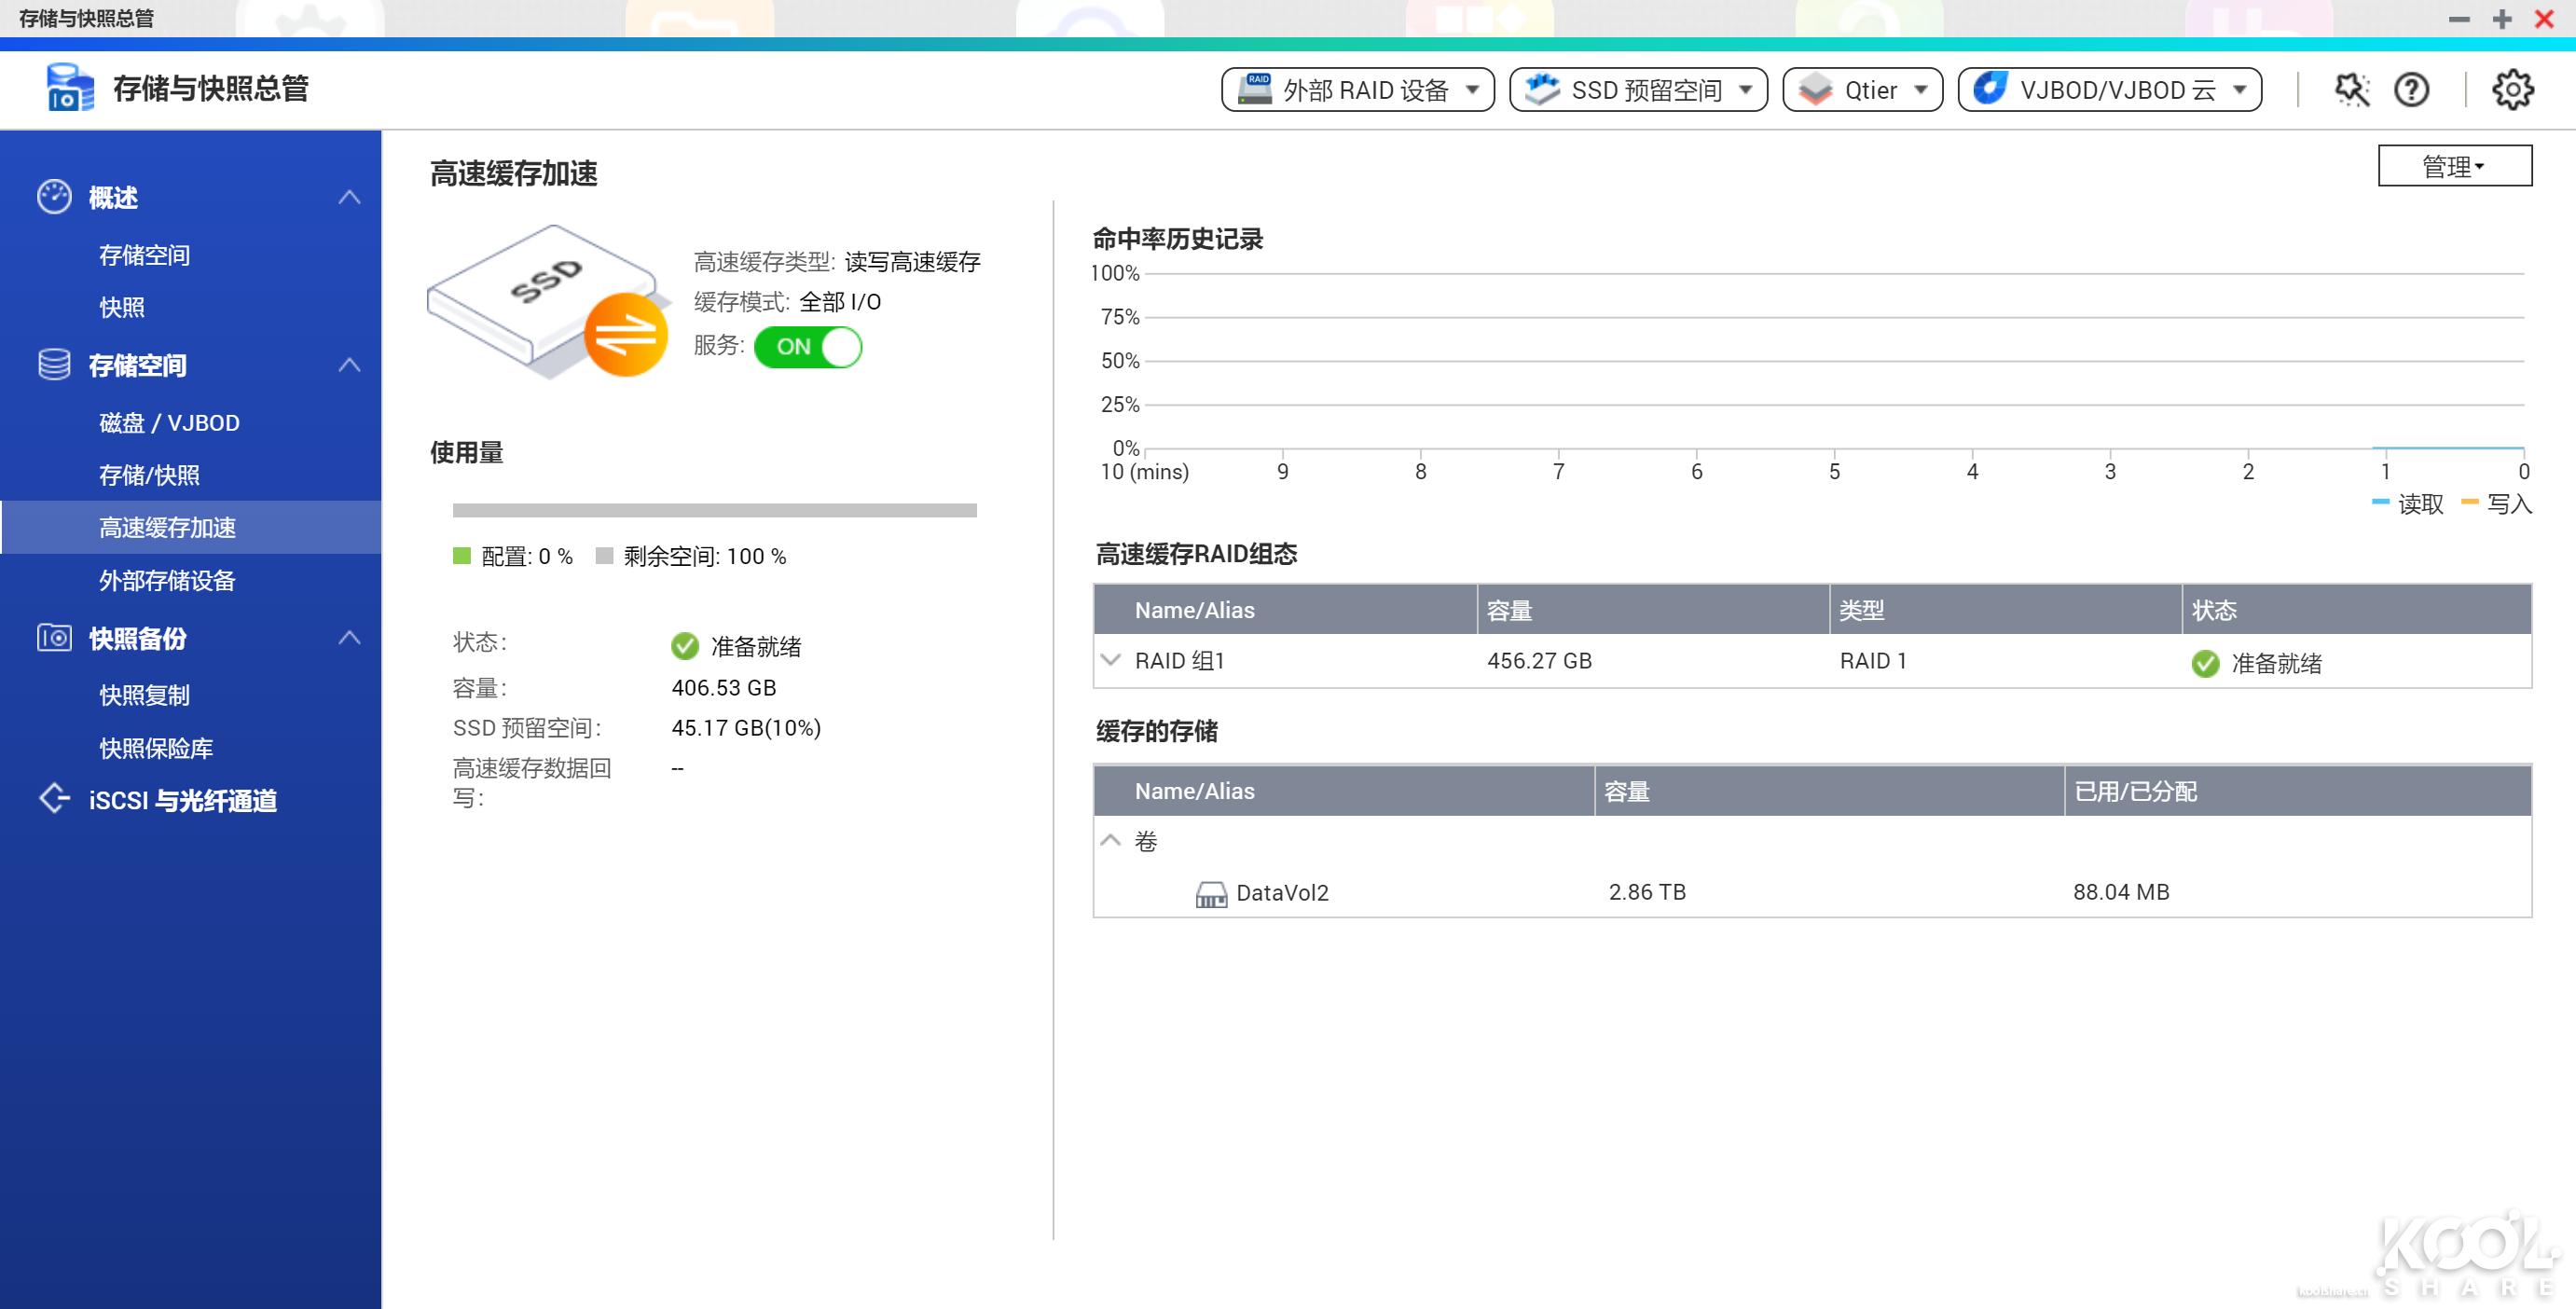
Task: Select the 概述 gauge icon in sidebar
Action: coord(54,196)
